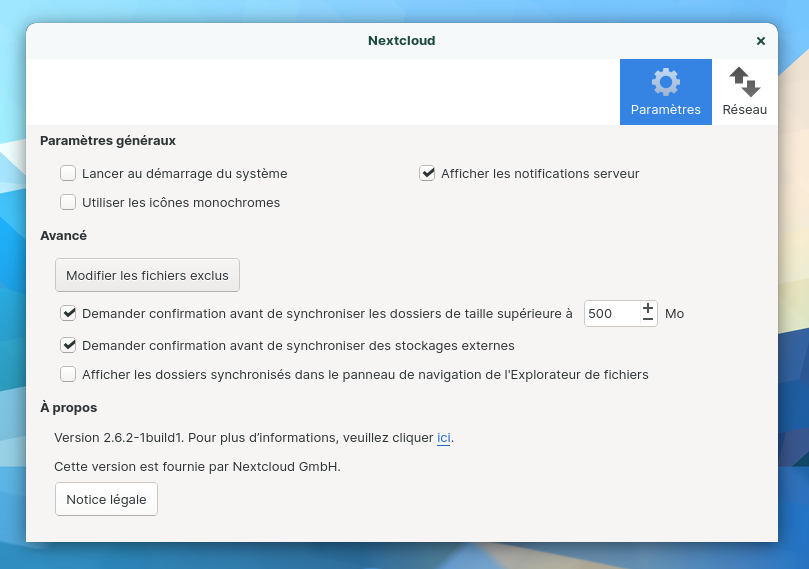Increase folder size limit with plus button
This screenshot has width=809, height=569.
click(648, 307)
